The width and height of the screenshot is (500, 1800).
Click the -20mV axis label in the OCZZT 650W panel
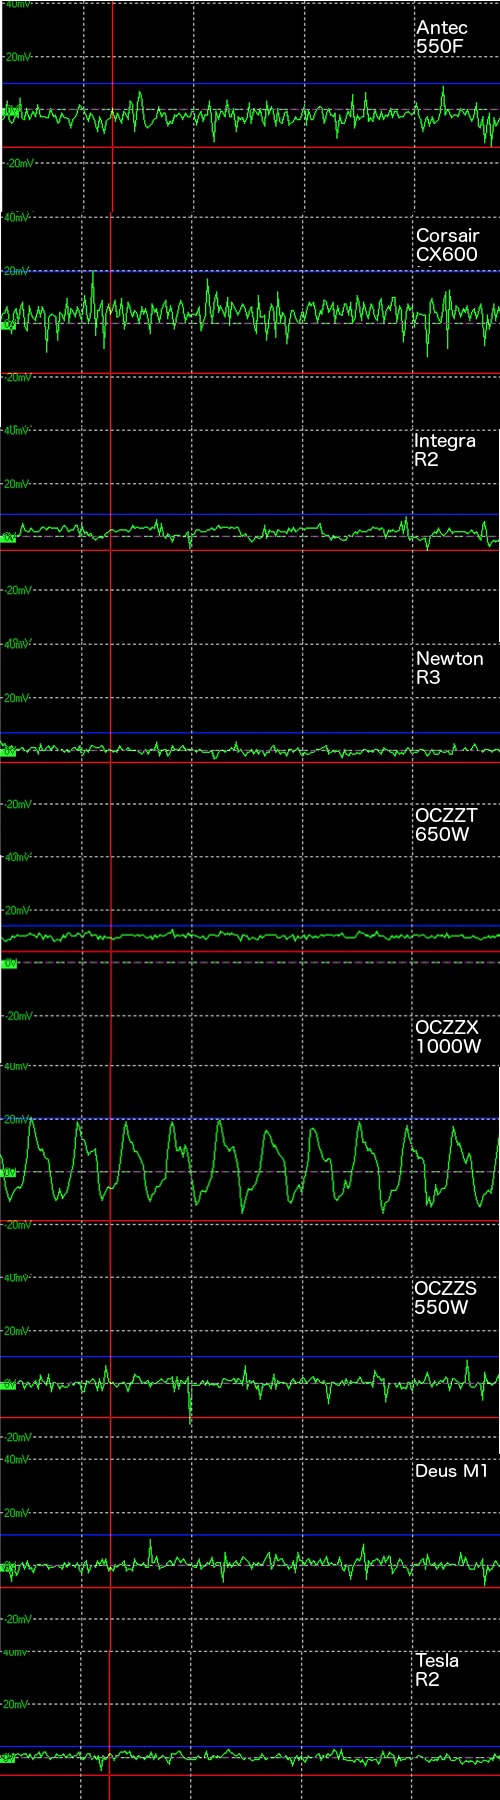point(18,1016)
